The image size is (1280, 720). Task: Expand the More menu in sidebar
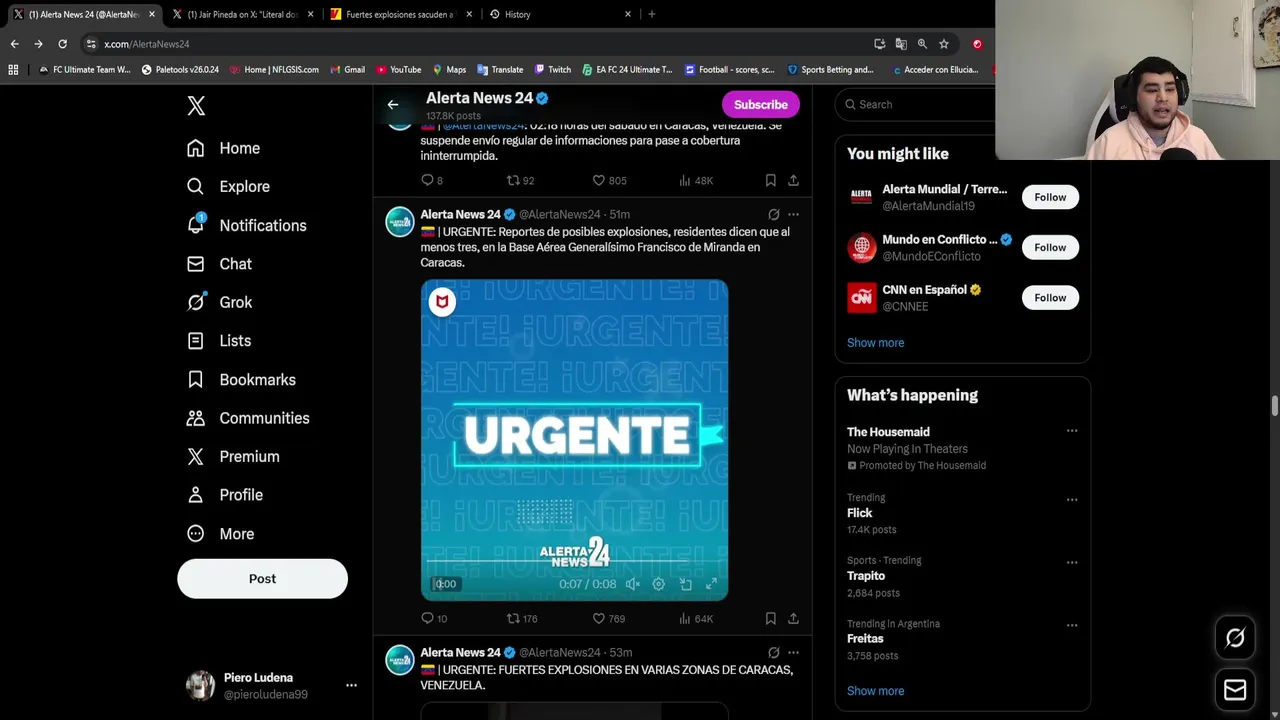[221, 534]
